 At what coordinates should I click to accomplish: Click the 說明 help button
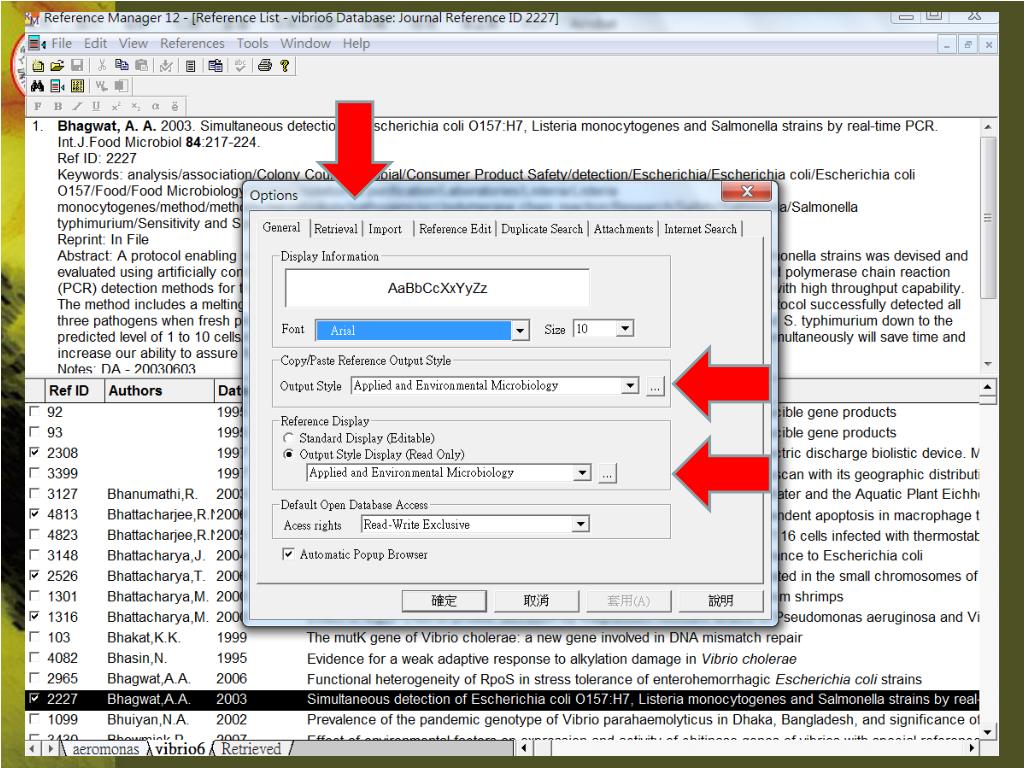(x=721, y=601)
